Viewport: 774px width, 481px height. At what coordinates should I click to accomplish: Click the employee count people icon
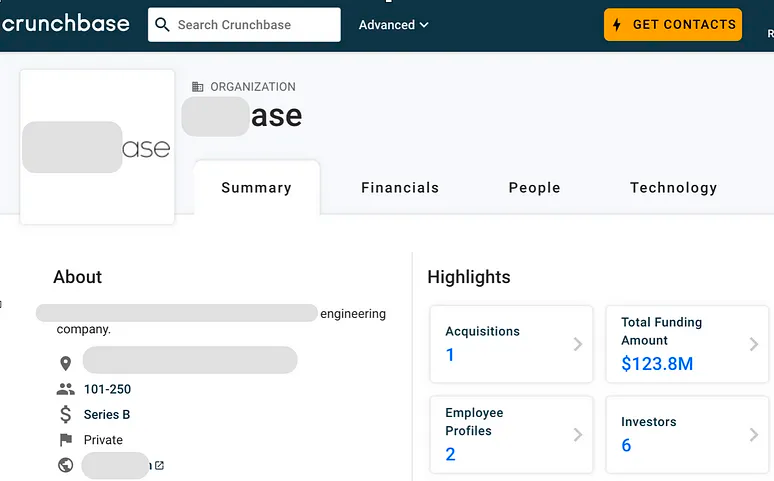66,389
